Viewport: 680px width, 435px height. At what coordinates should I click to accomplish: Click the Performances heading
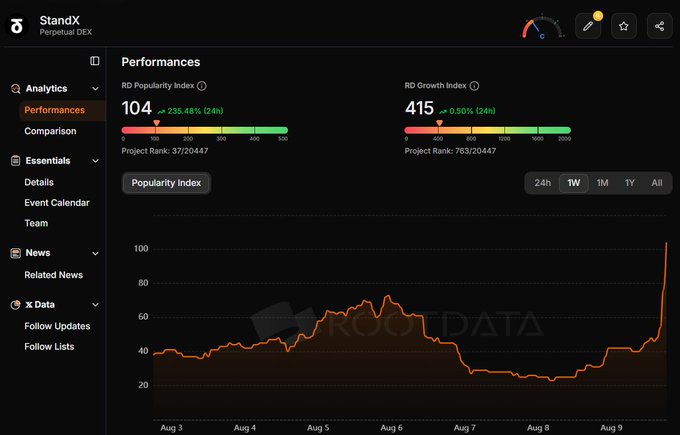(160, 62)
